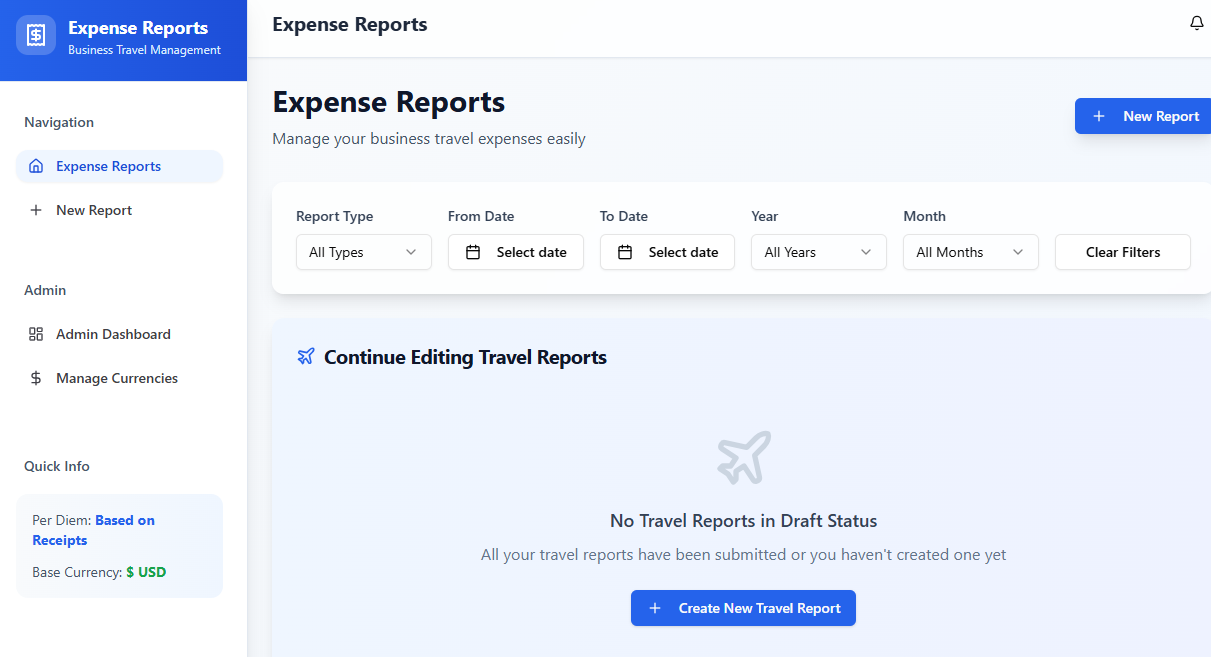The width and height of the screenshot is (1211, 657).
Task: Click the Continue Editing Travel Reports heading
Action: (x=465, y=357)
